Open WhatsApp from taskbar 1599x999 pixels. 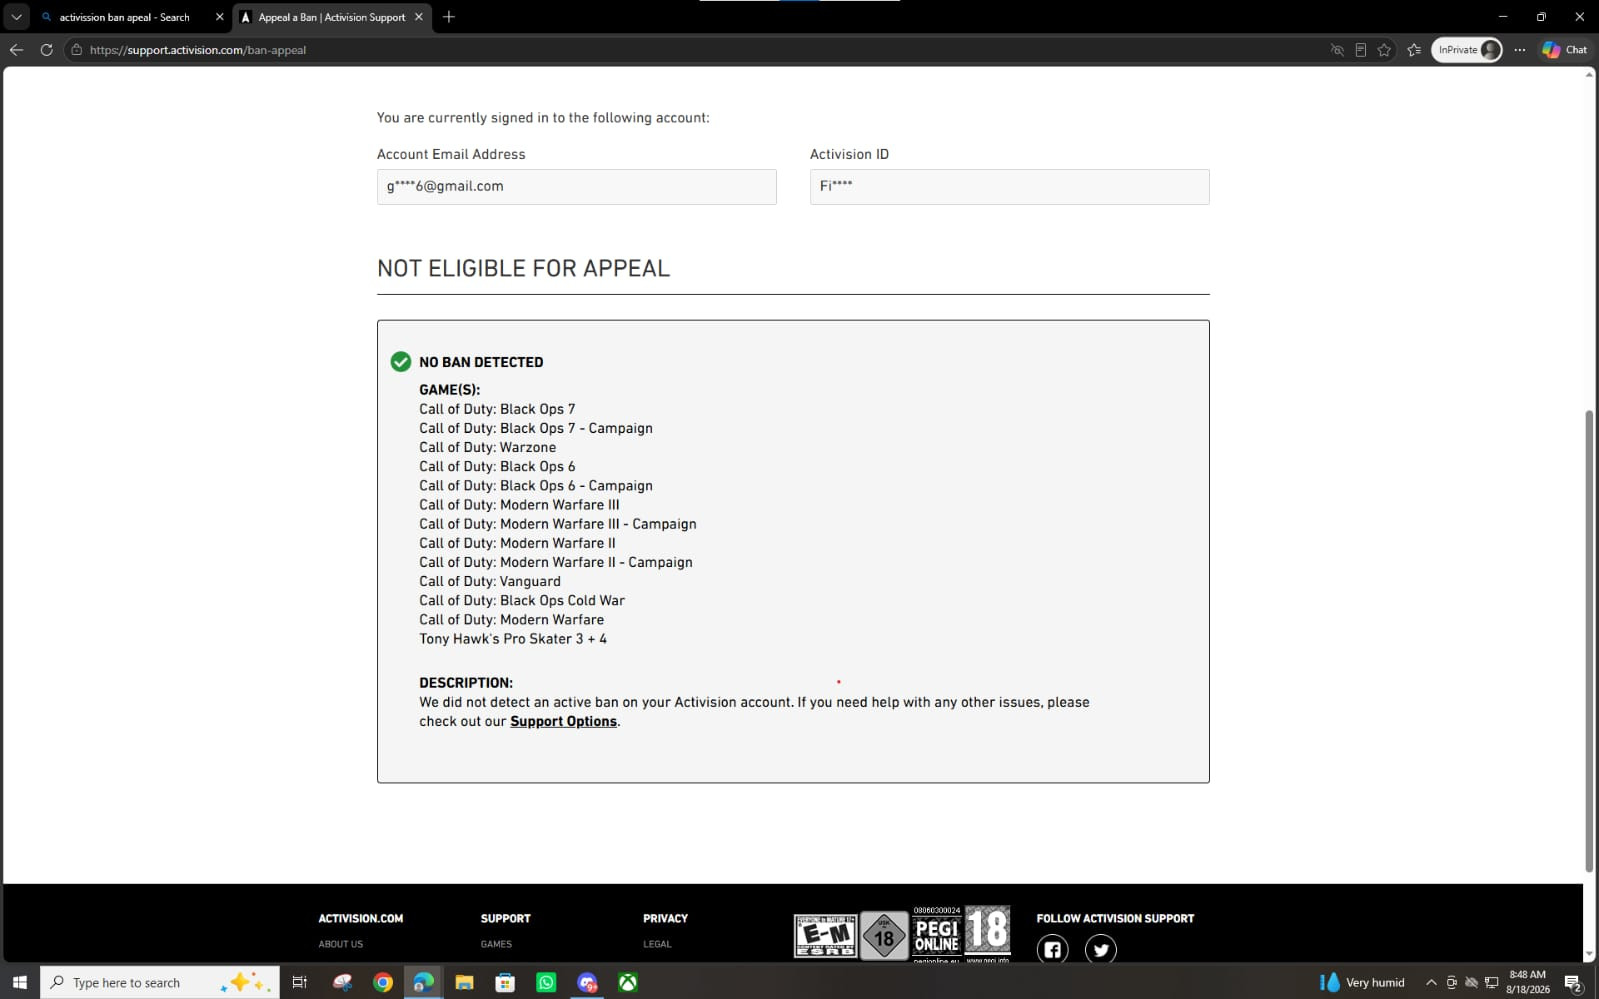[x=546, y=982]
